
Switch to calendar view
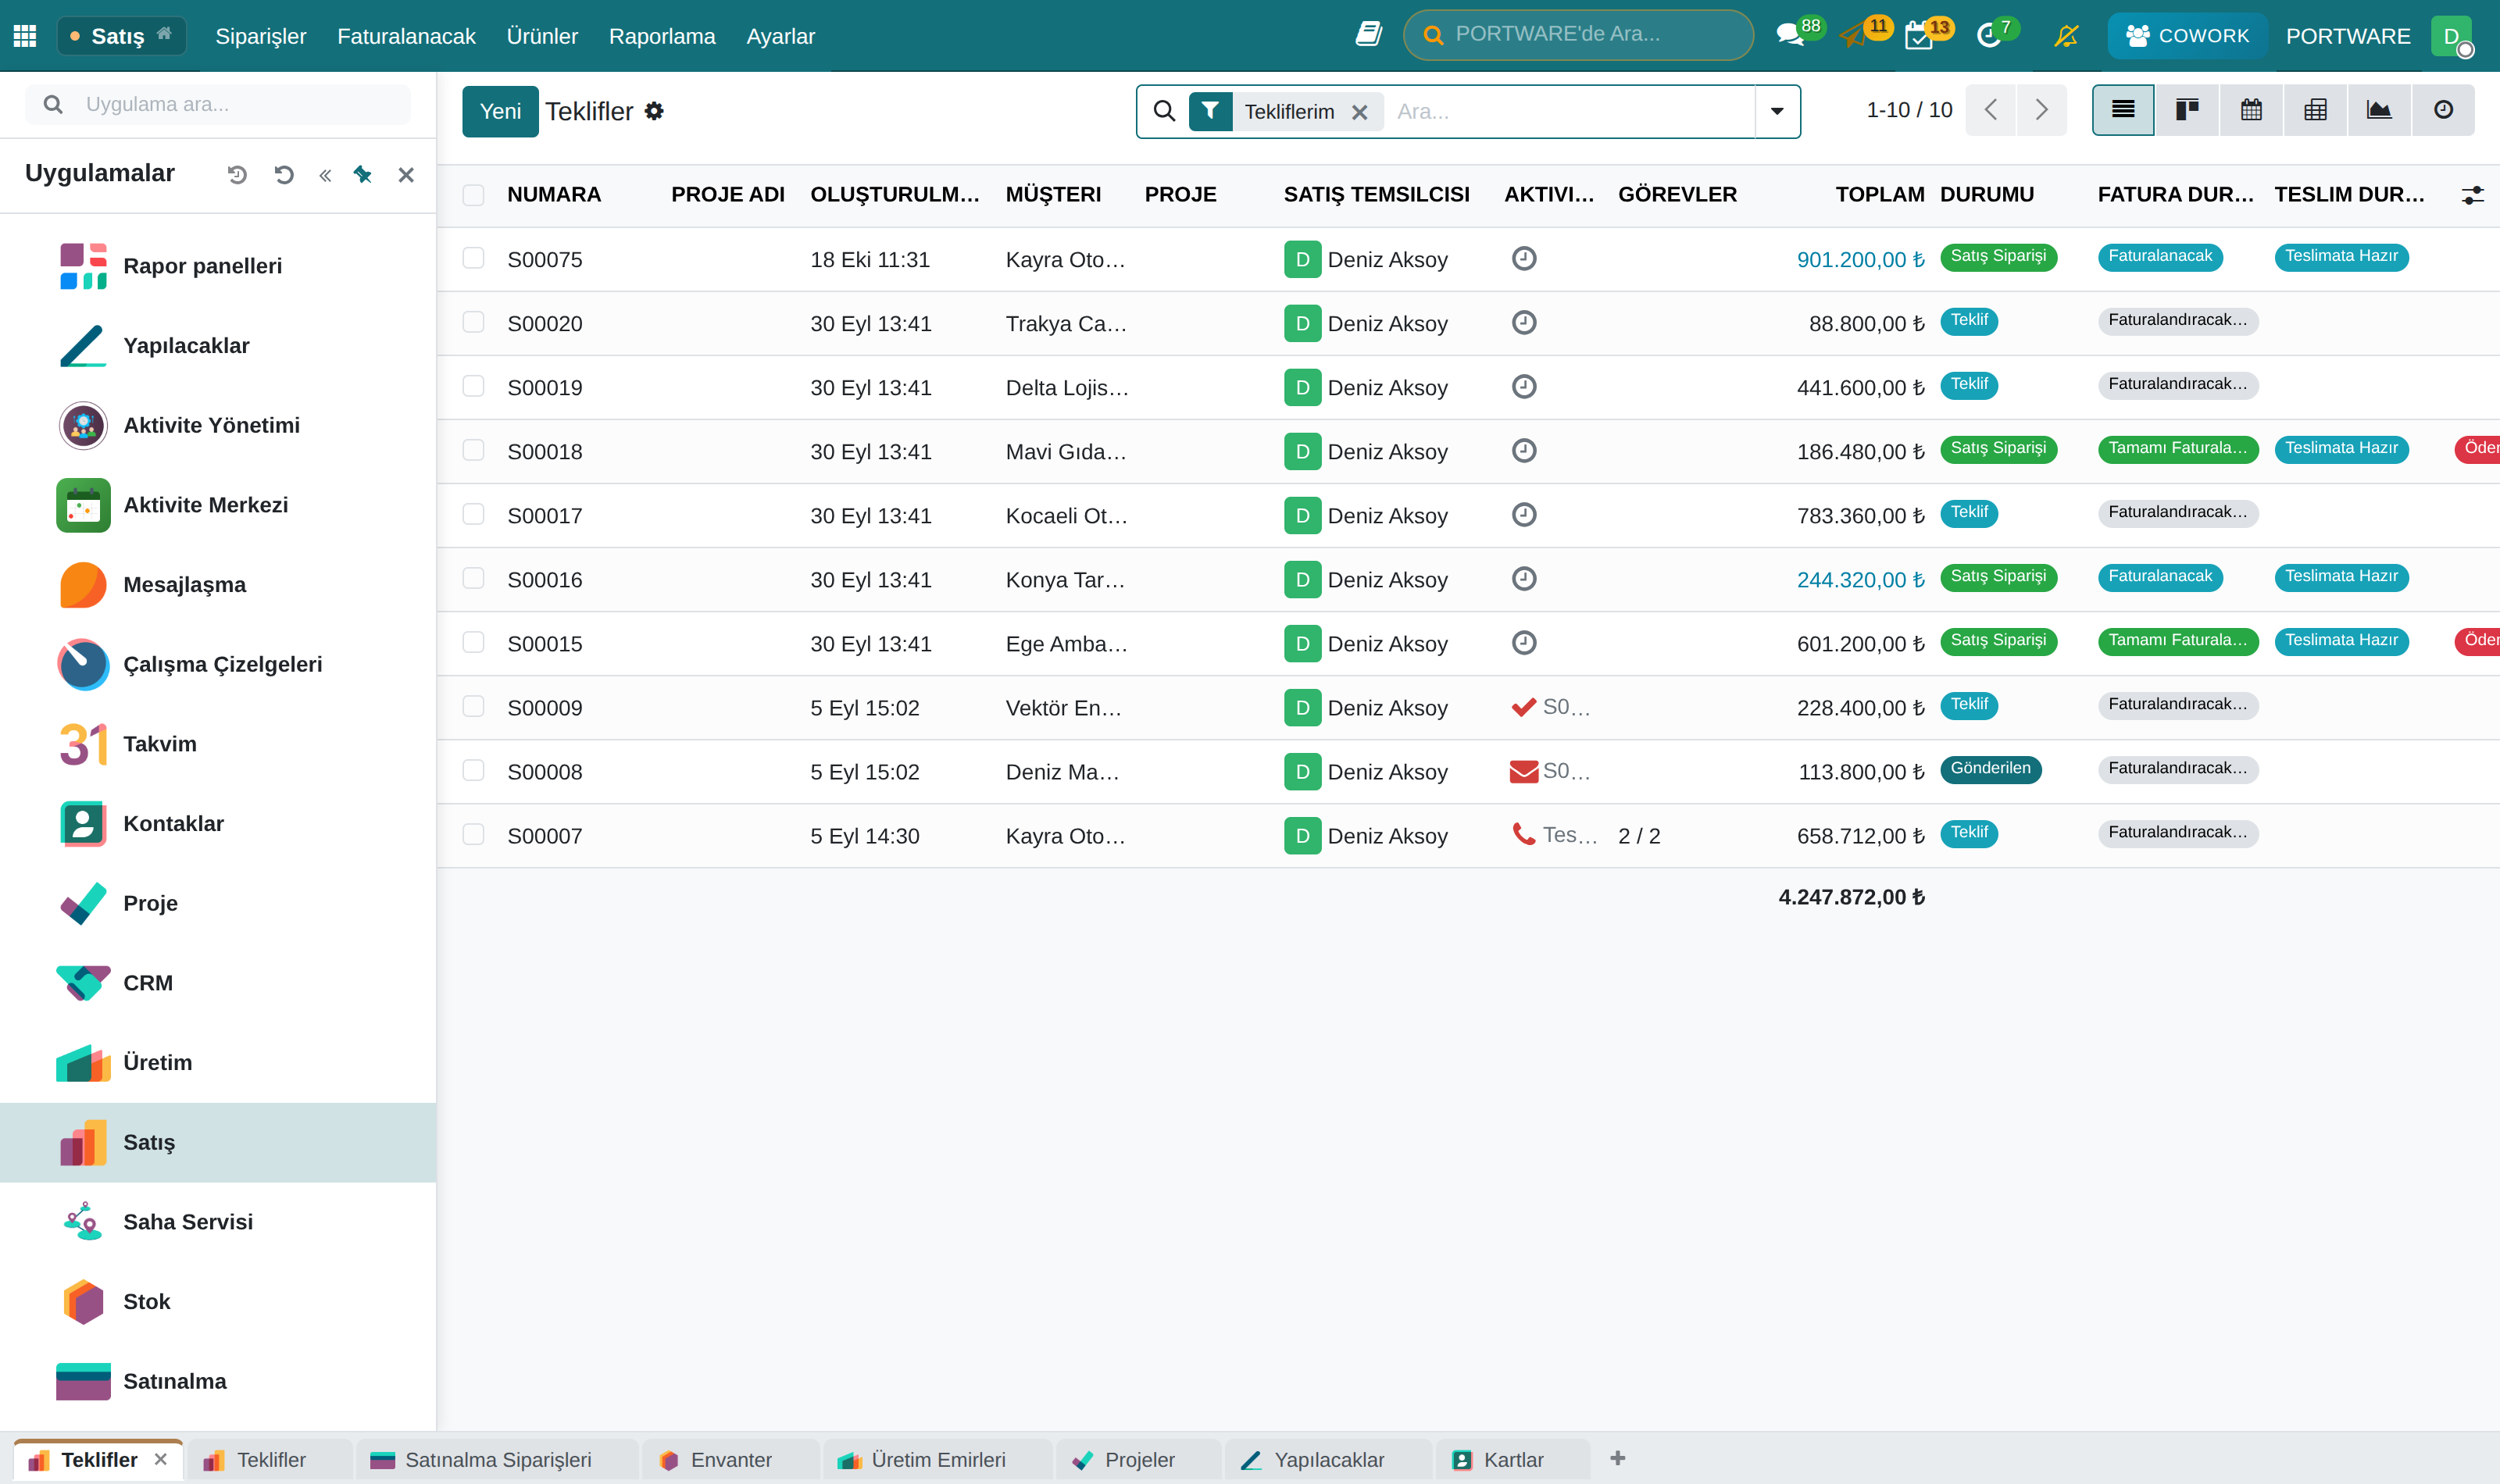[x=2251, y=110]
